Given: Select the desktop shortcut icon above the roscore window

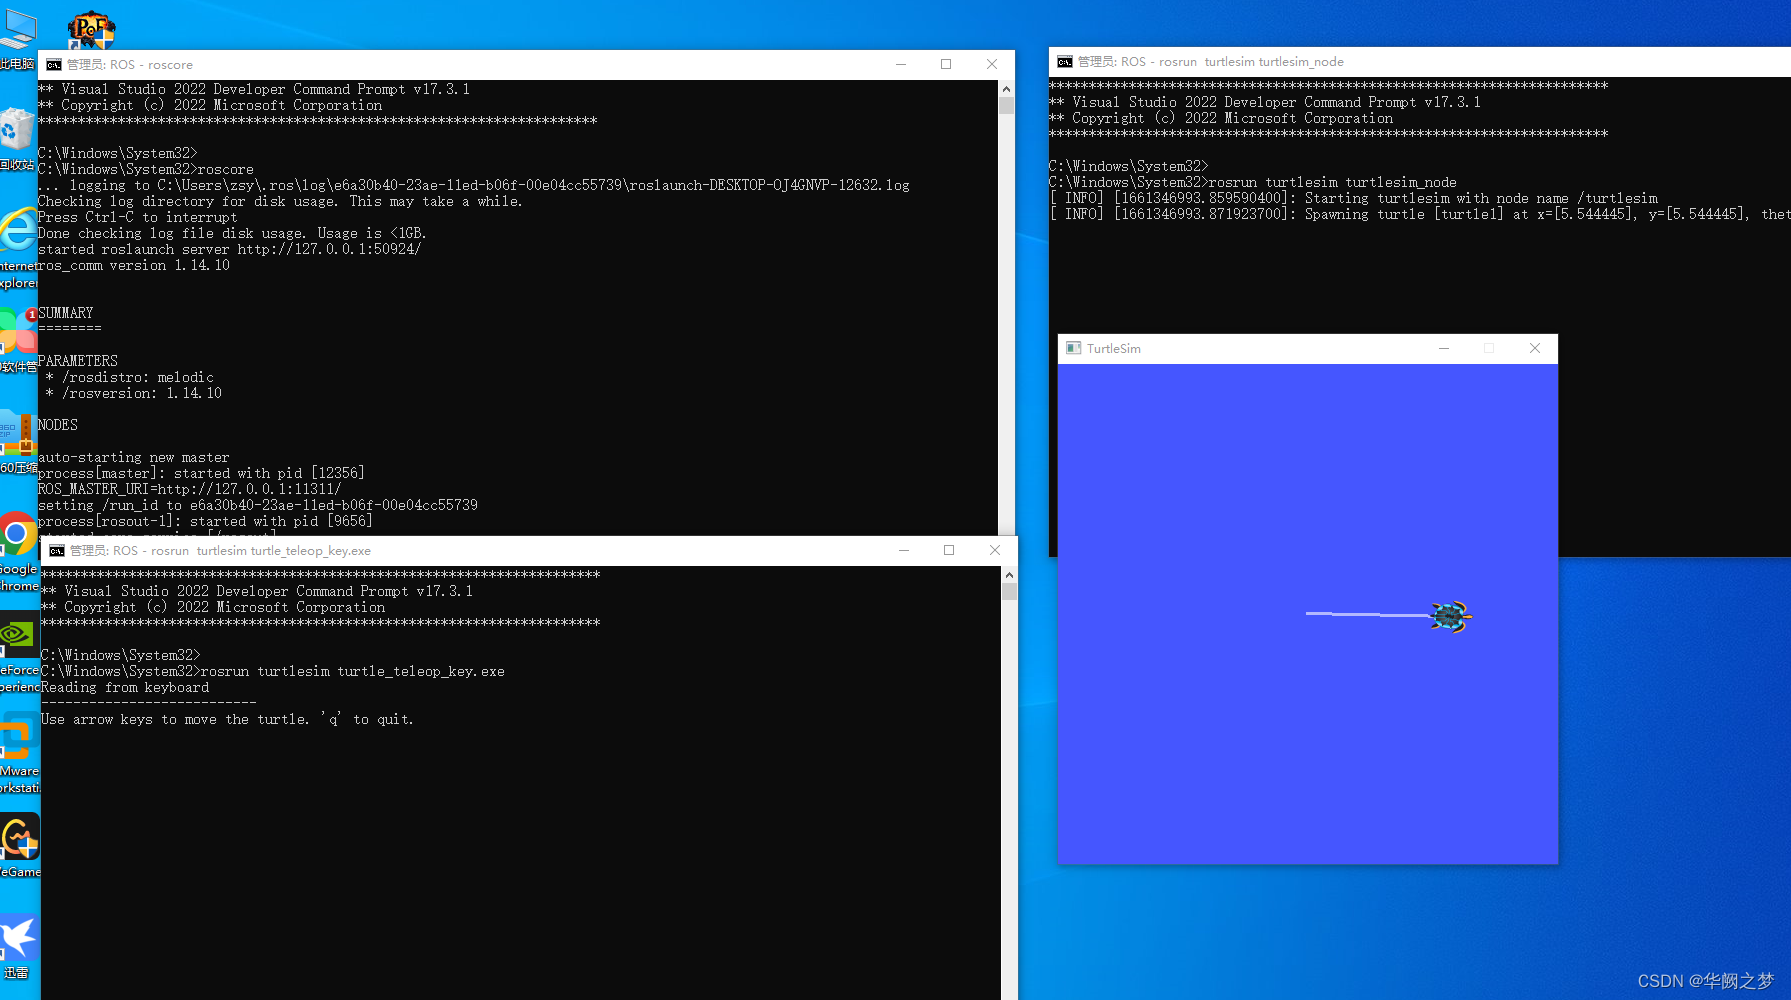Looking at the screenshot, I should (91, 30).
